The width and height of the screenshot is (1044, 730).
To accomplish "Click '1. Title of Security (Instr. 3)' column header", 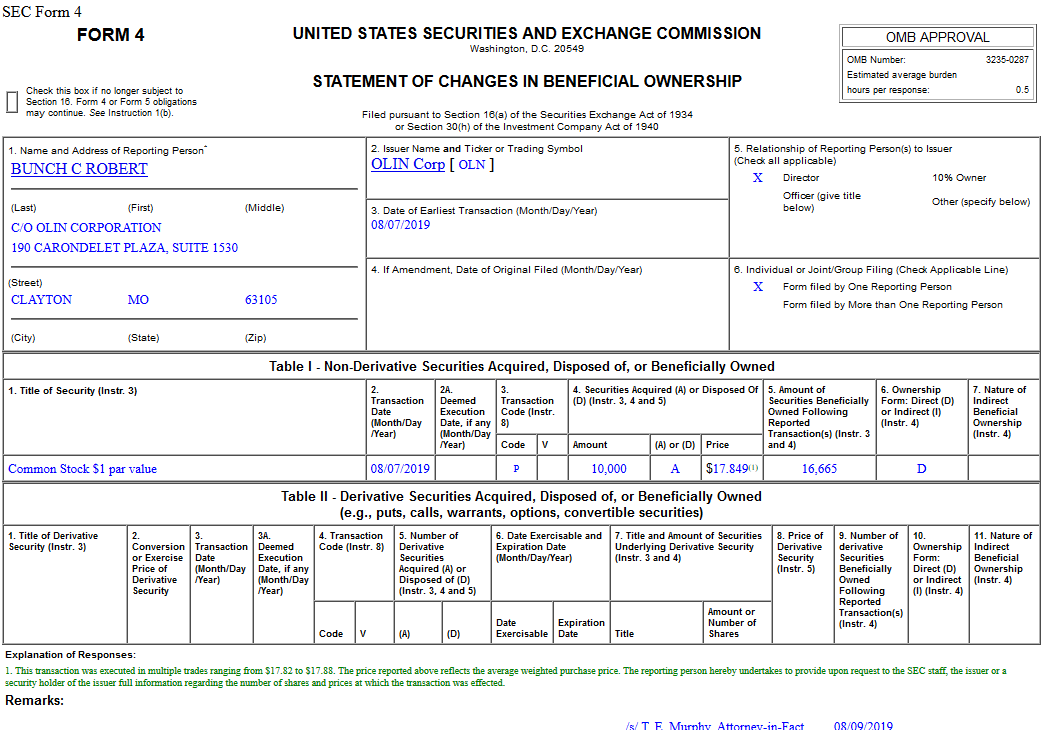I will (x=73, y=391).
